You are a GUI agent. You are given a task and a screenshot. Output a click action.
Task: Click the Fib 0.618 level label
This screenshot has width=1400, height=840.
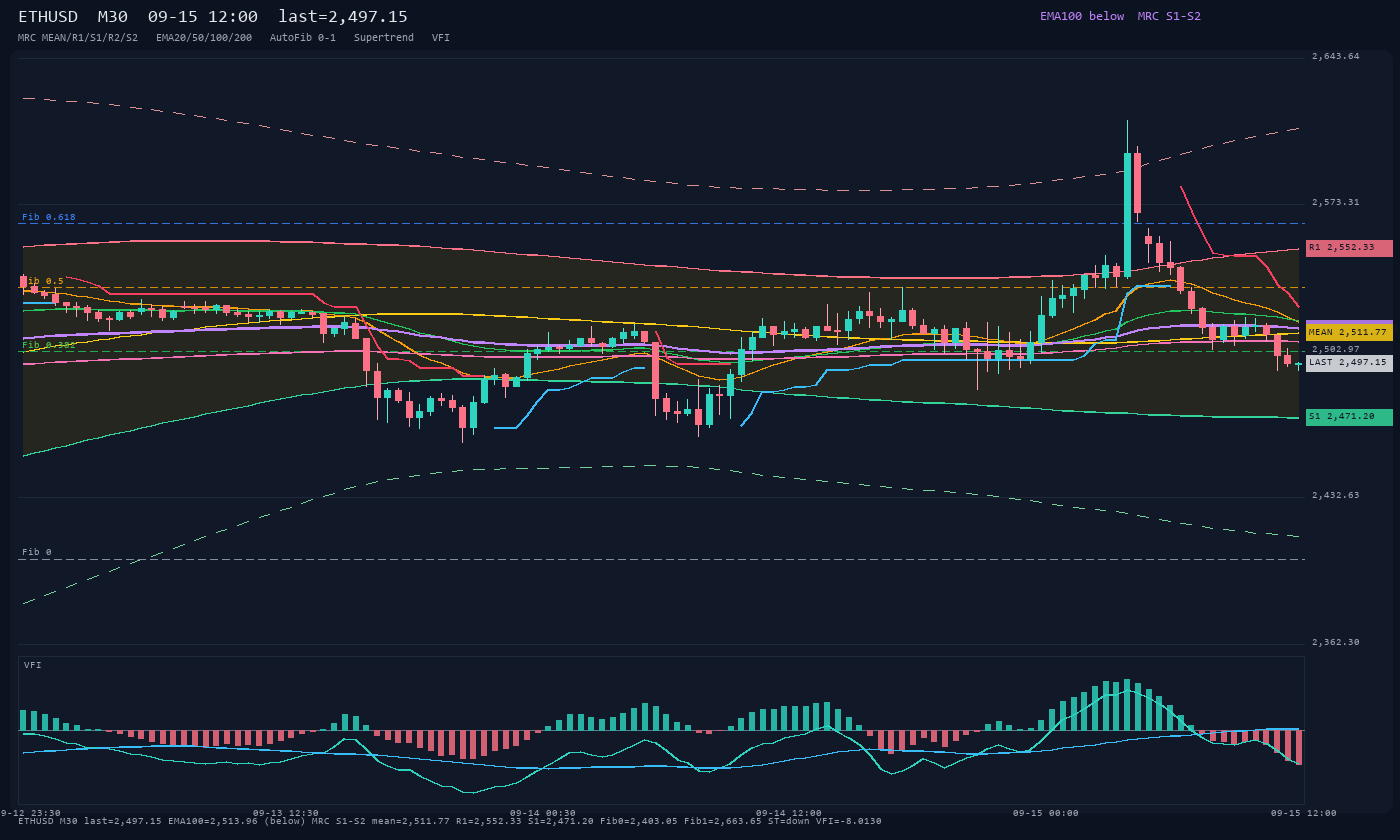49,217
